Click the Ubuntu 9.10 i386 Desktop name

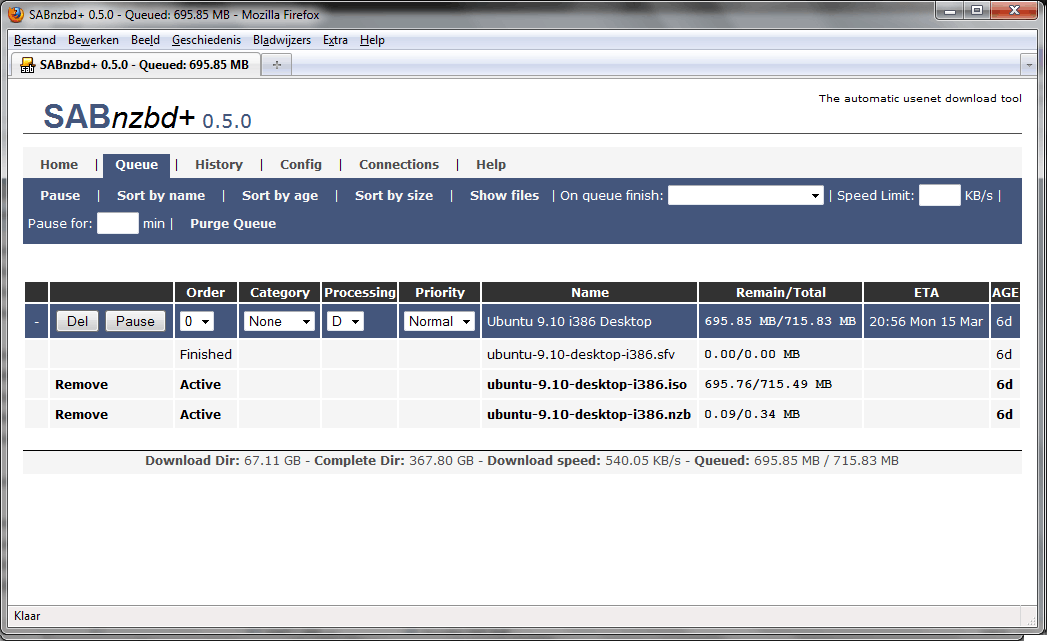(569, 321)
